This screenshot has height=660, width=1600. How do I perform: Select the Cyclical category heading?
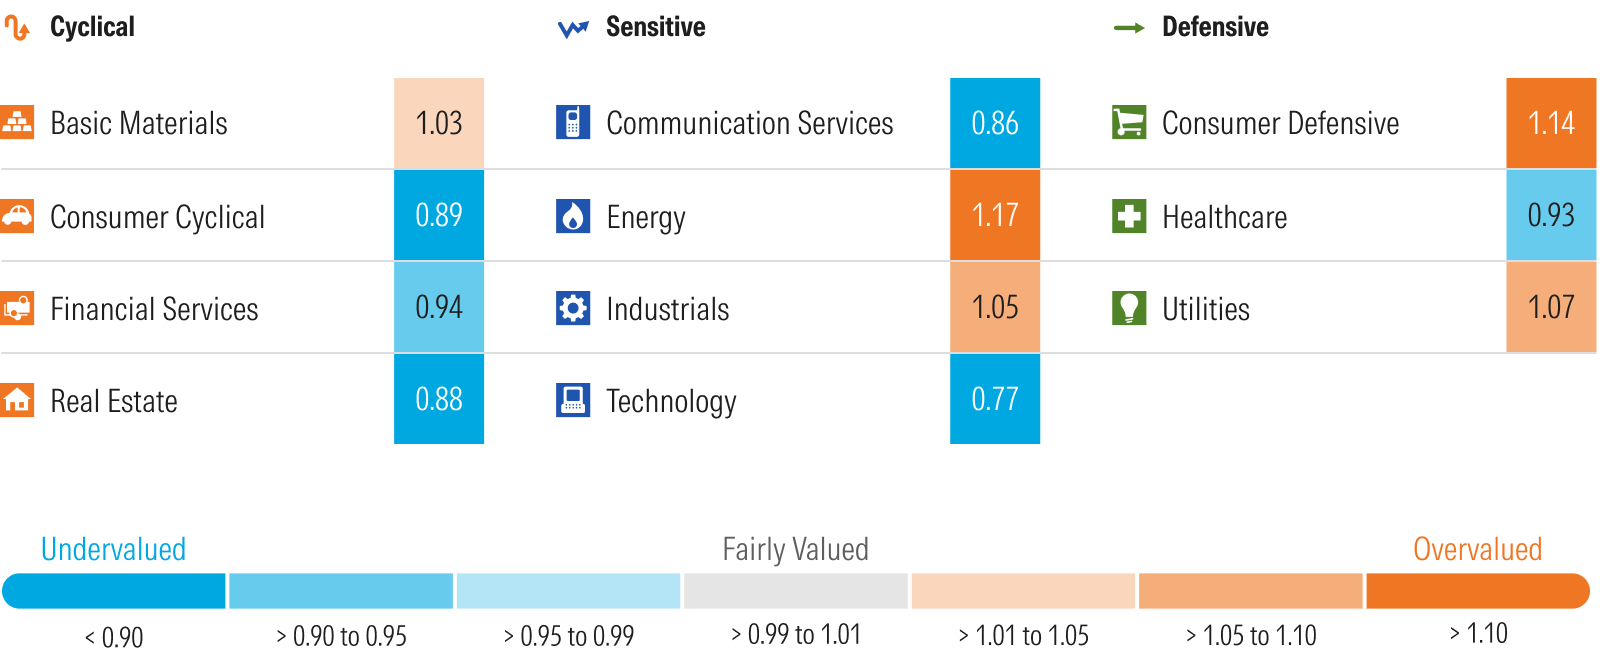[92, 27]
